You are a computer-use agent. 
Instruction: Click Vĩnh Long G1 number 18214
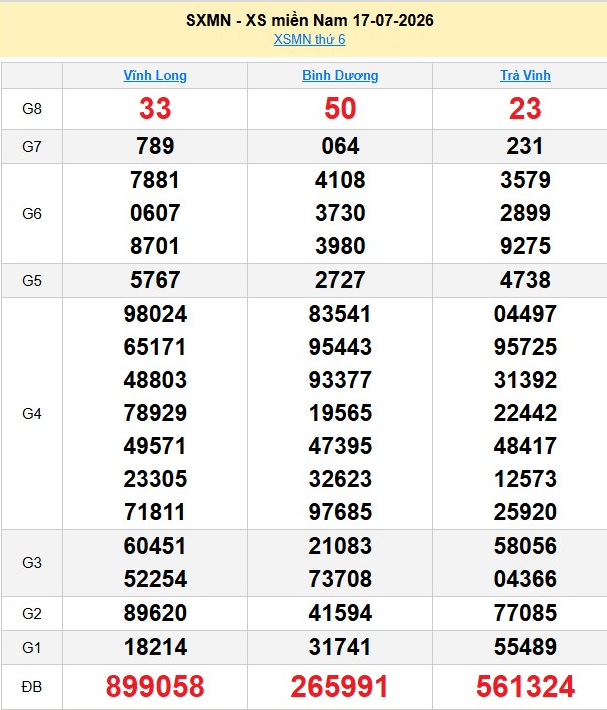point(155,647)
